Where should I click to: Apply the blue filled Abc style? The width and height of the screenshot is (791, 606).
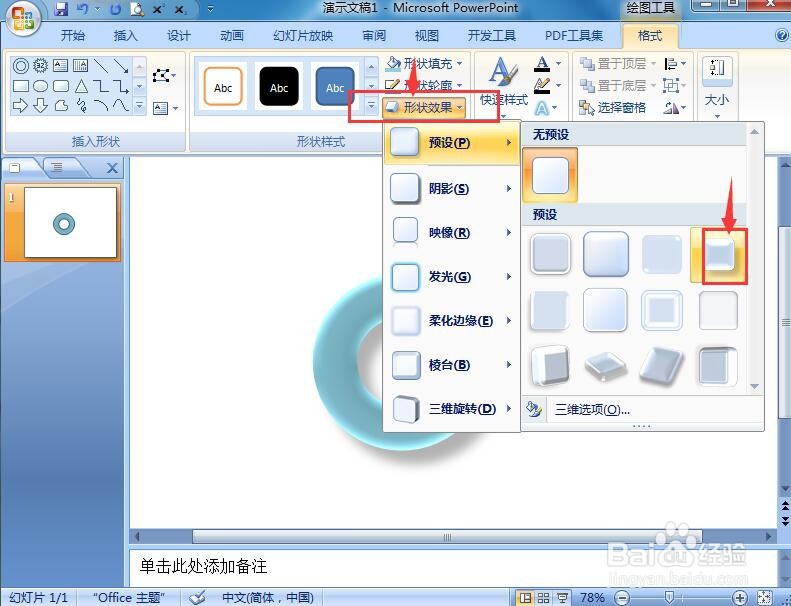coord(334,87)
